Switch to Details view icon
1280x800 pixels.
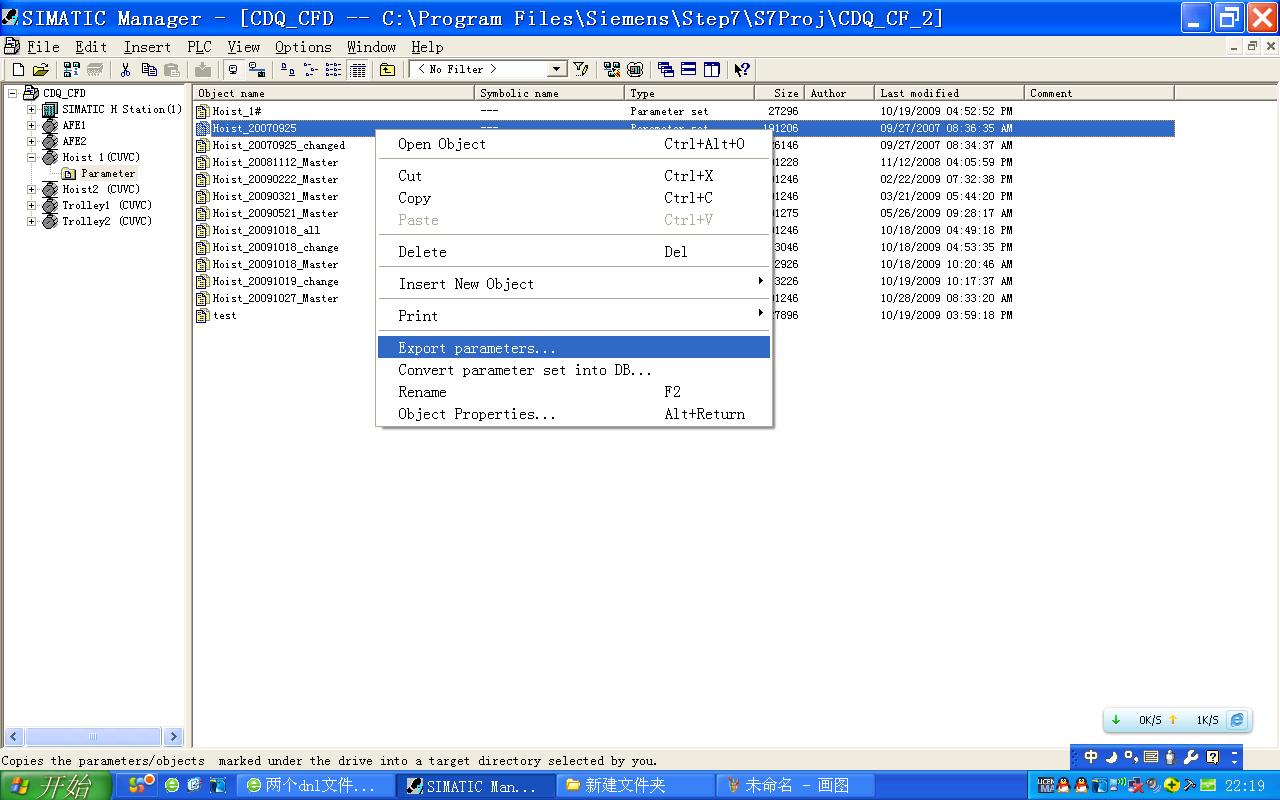(357, 69)
